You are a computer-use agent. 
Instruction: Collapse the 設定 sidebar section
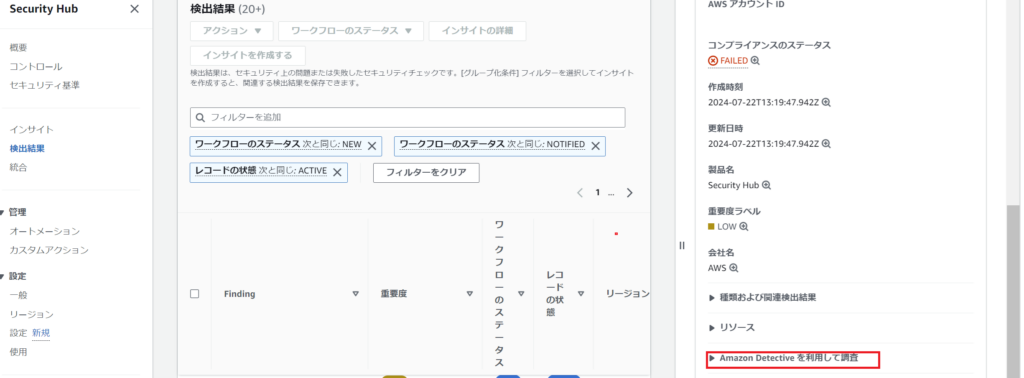click(x=3, y=277)
